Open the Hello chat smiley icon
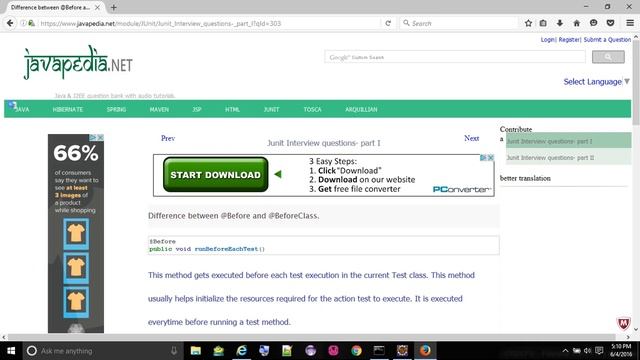Viewport: 640px width, 360px height. 593,23
